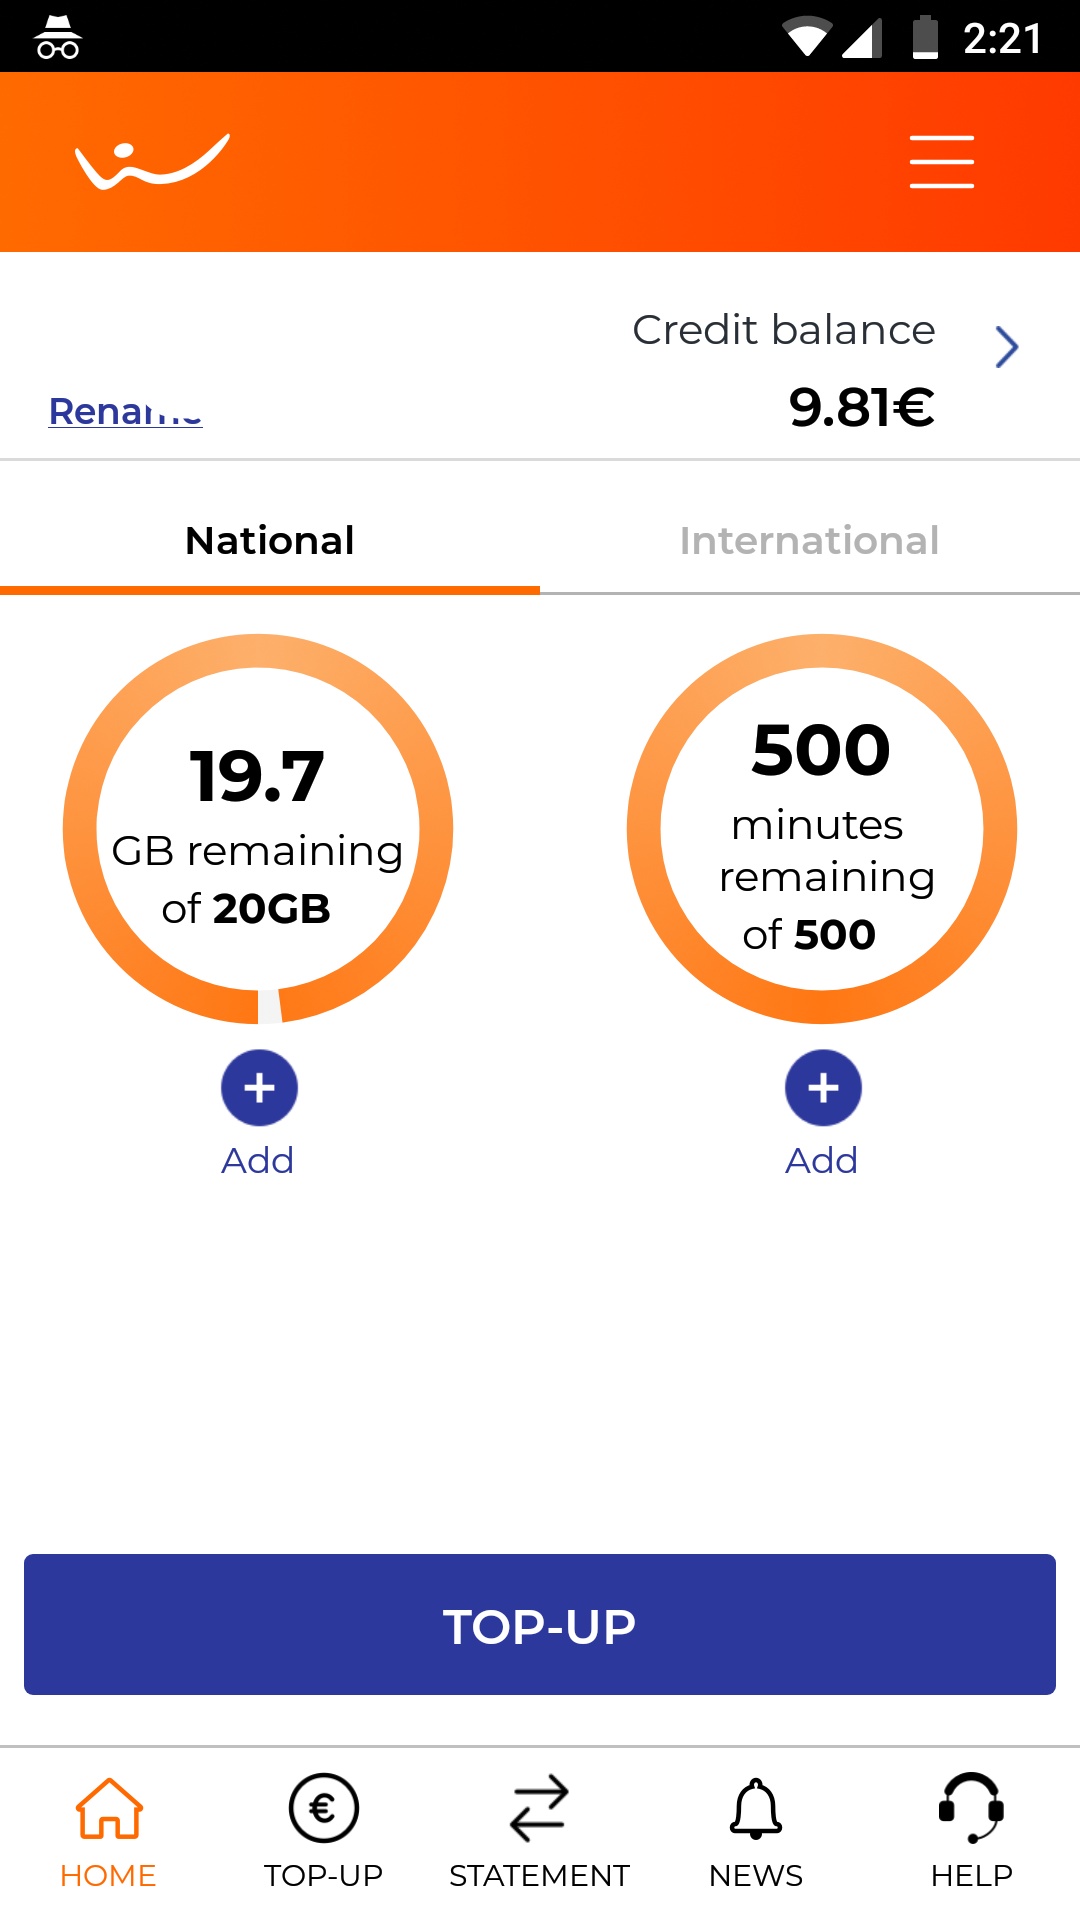Tap plus icon under GB remaining

coord(259,1088)
